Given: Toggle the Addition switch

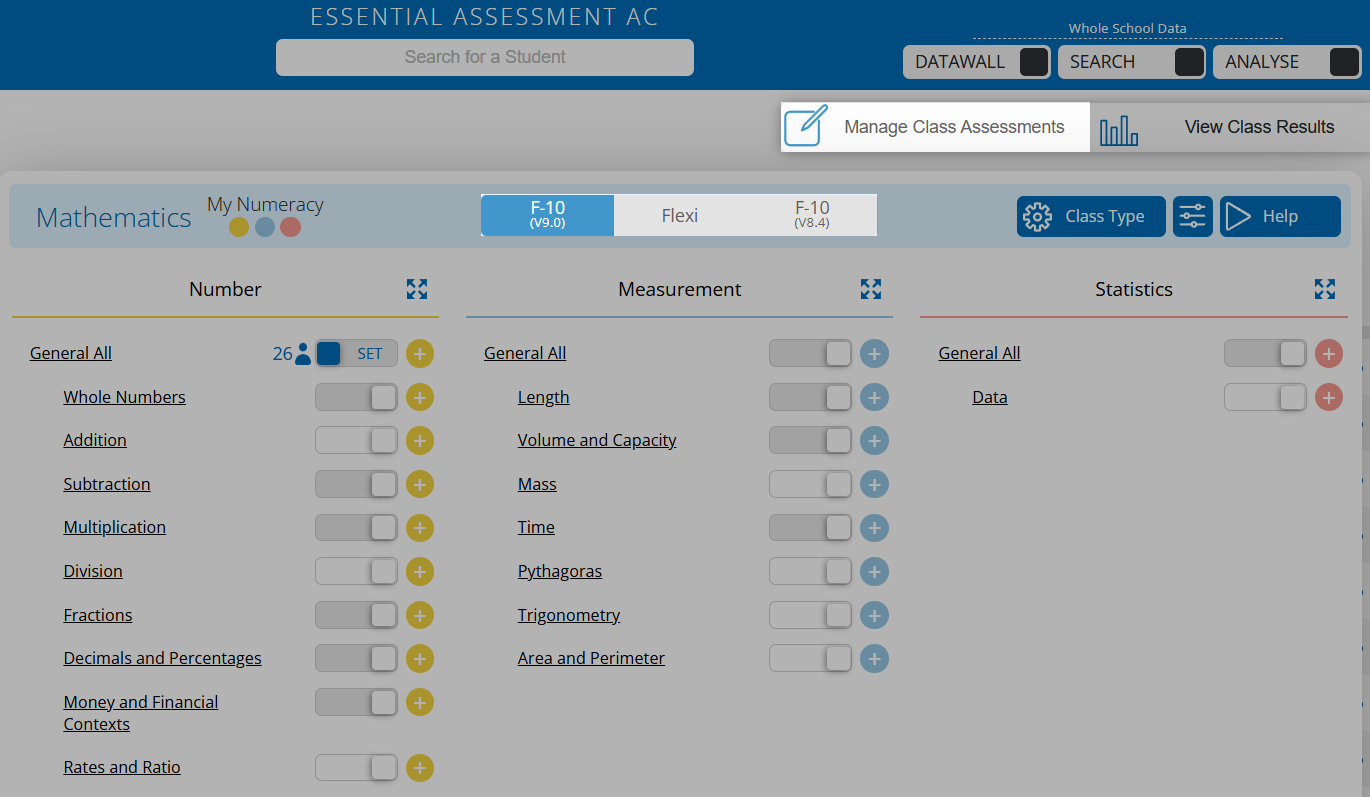Looking at the screenshot, I should coord(356,440).
